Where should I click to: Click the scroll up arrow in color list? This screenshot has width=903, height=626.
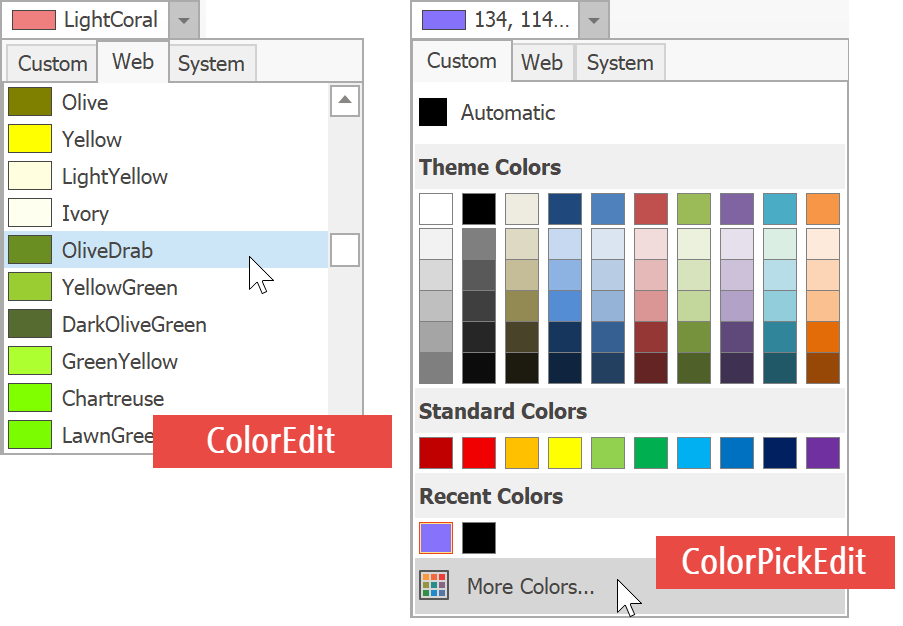[344, 101]
